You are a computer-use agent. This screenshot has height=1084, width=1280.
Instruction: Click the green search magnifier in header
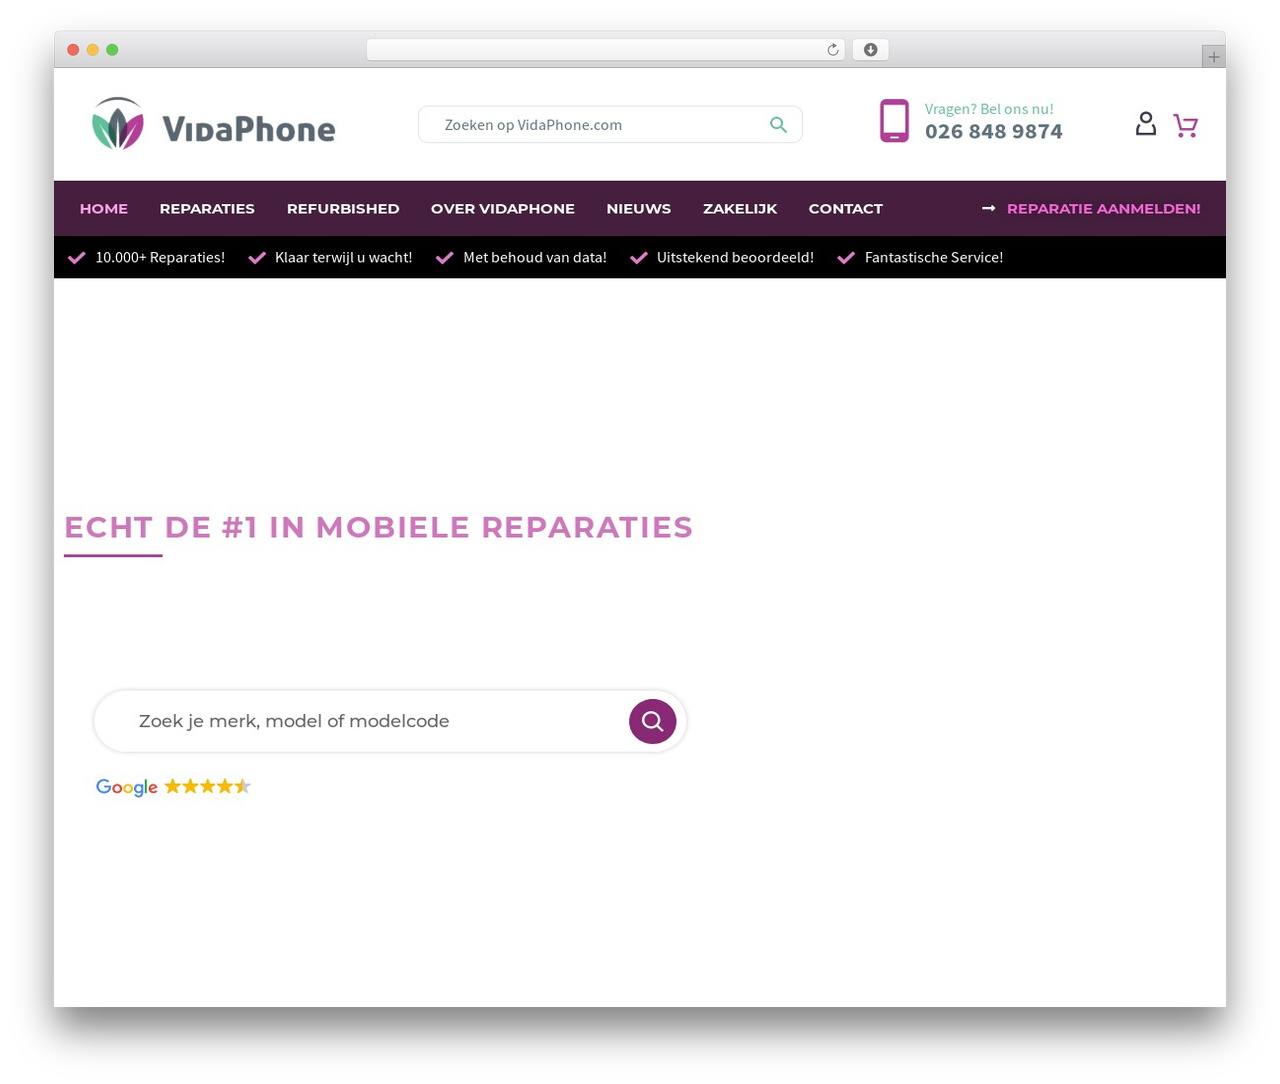pos(778,125)
